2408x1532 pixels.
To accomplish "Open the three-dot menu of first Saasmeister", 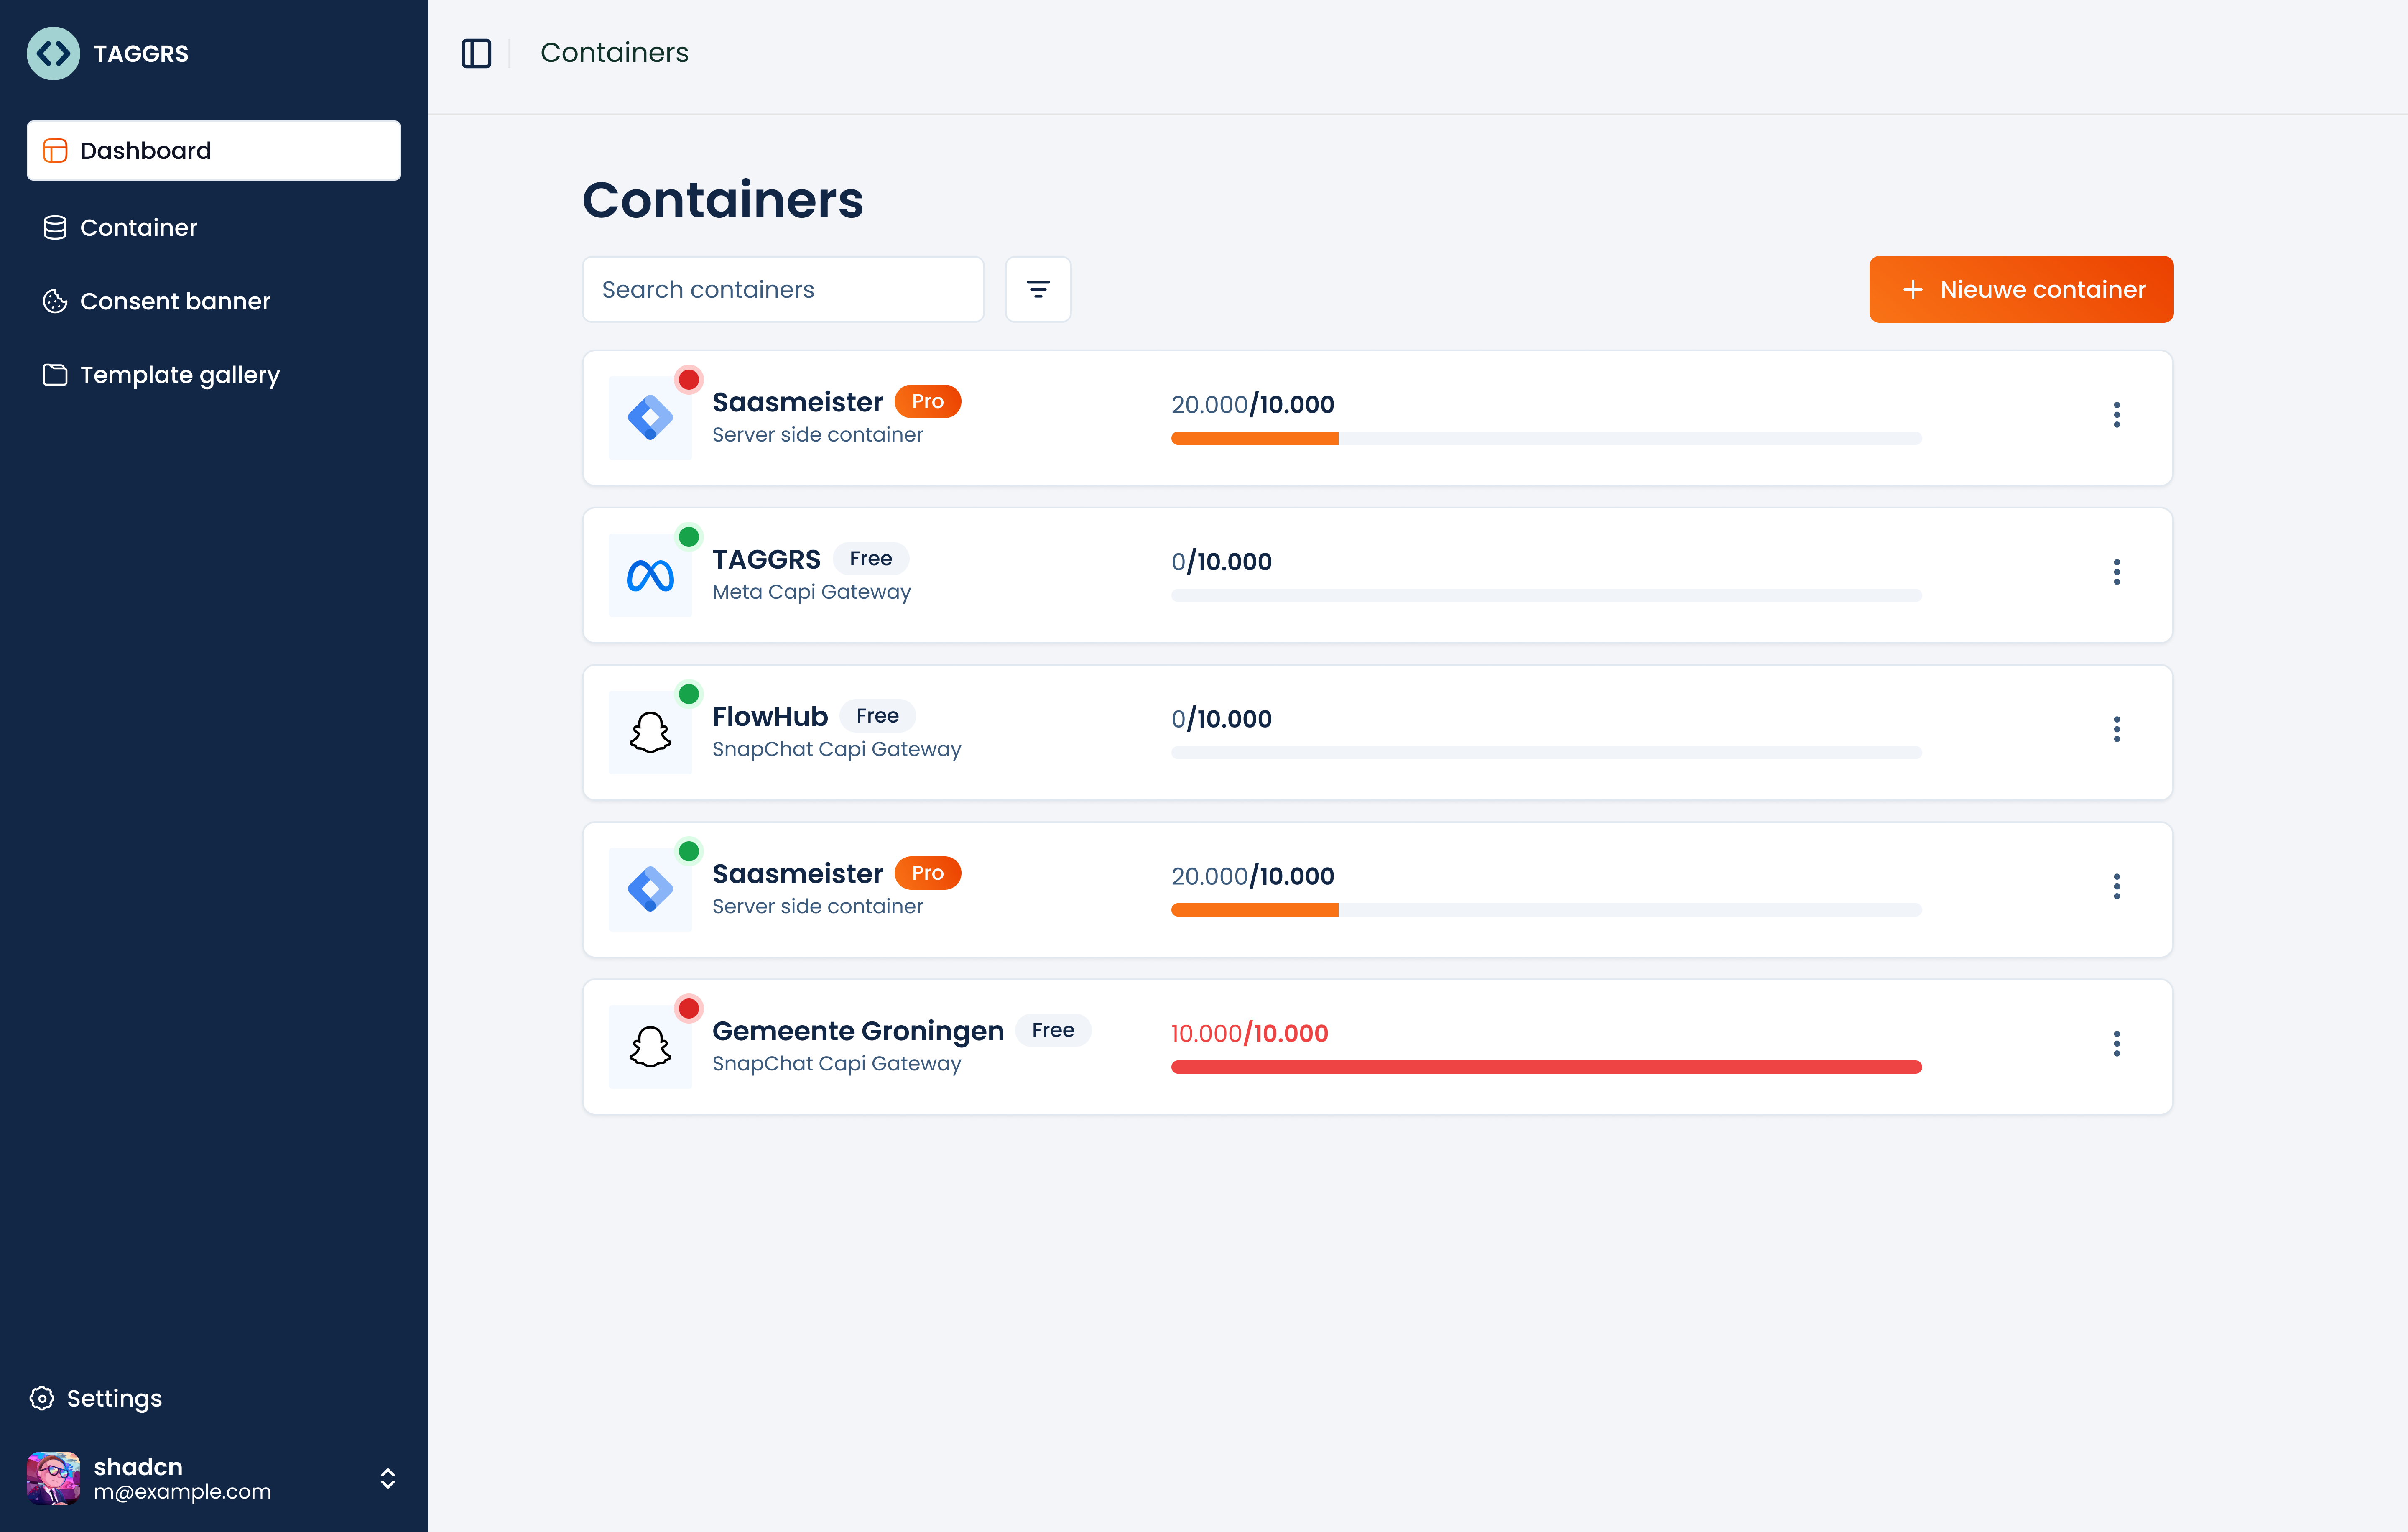I will pyautogui.click(x=2117, y=415).
